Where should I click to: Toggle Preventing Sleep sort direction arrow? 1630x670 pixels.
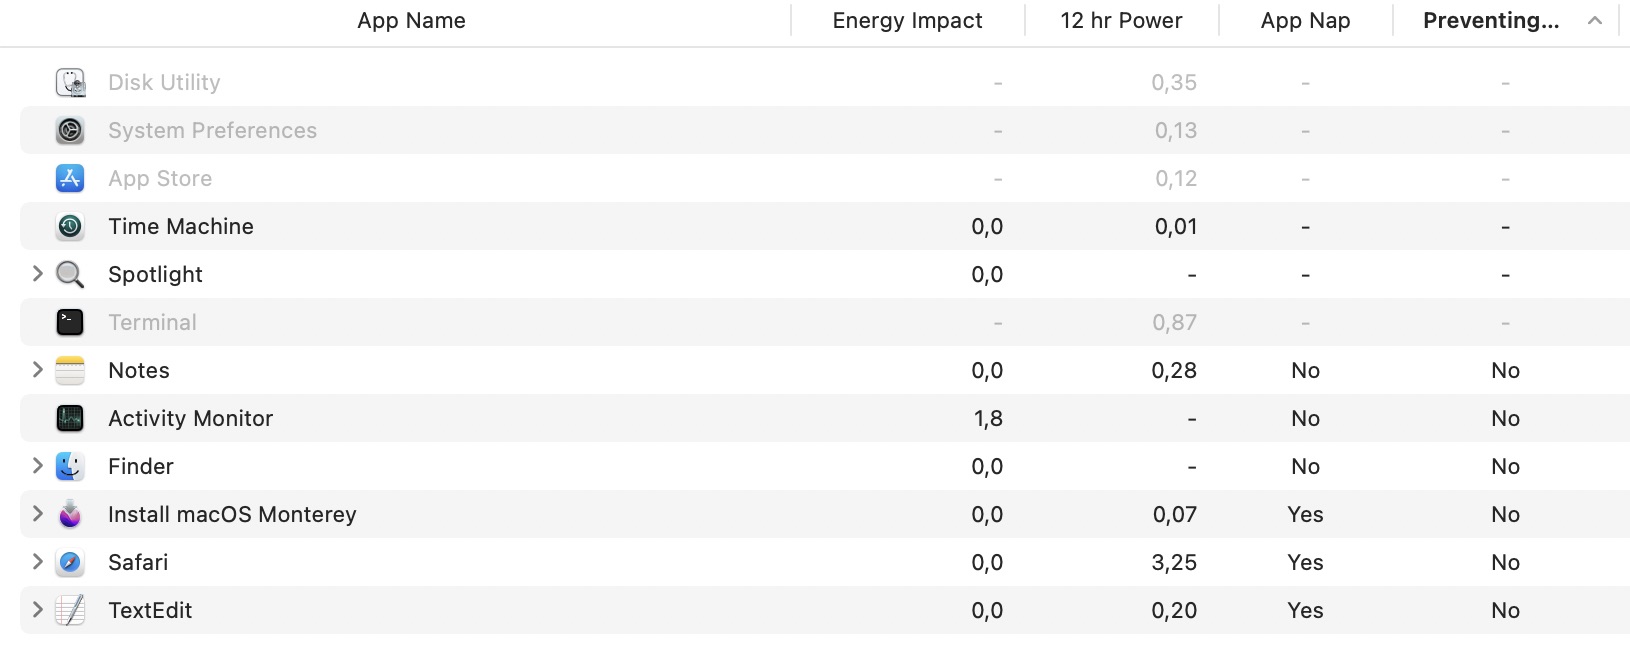[1595, 21]
